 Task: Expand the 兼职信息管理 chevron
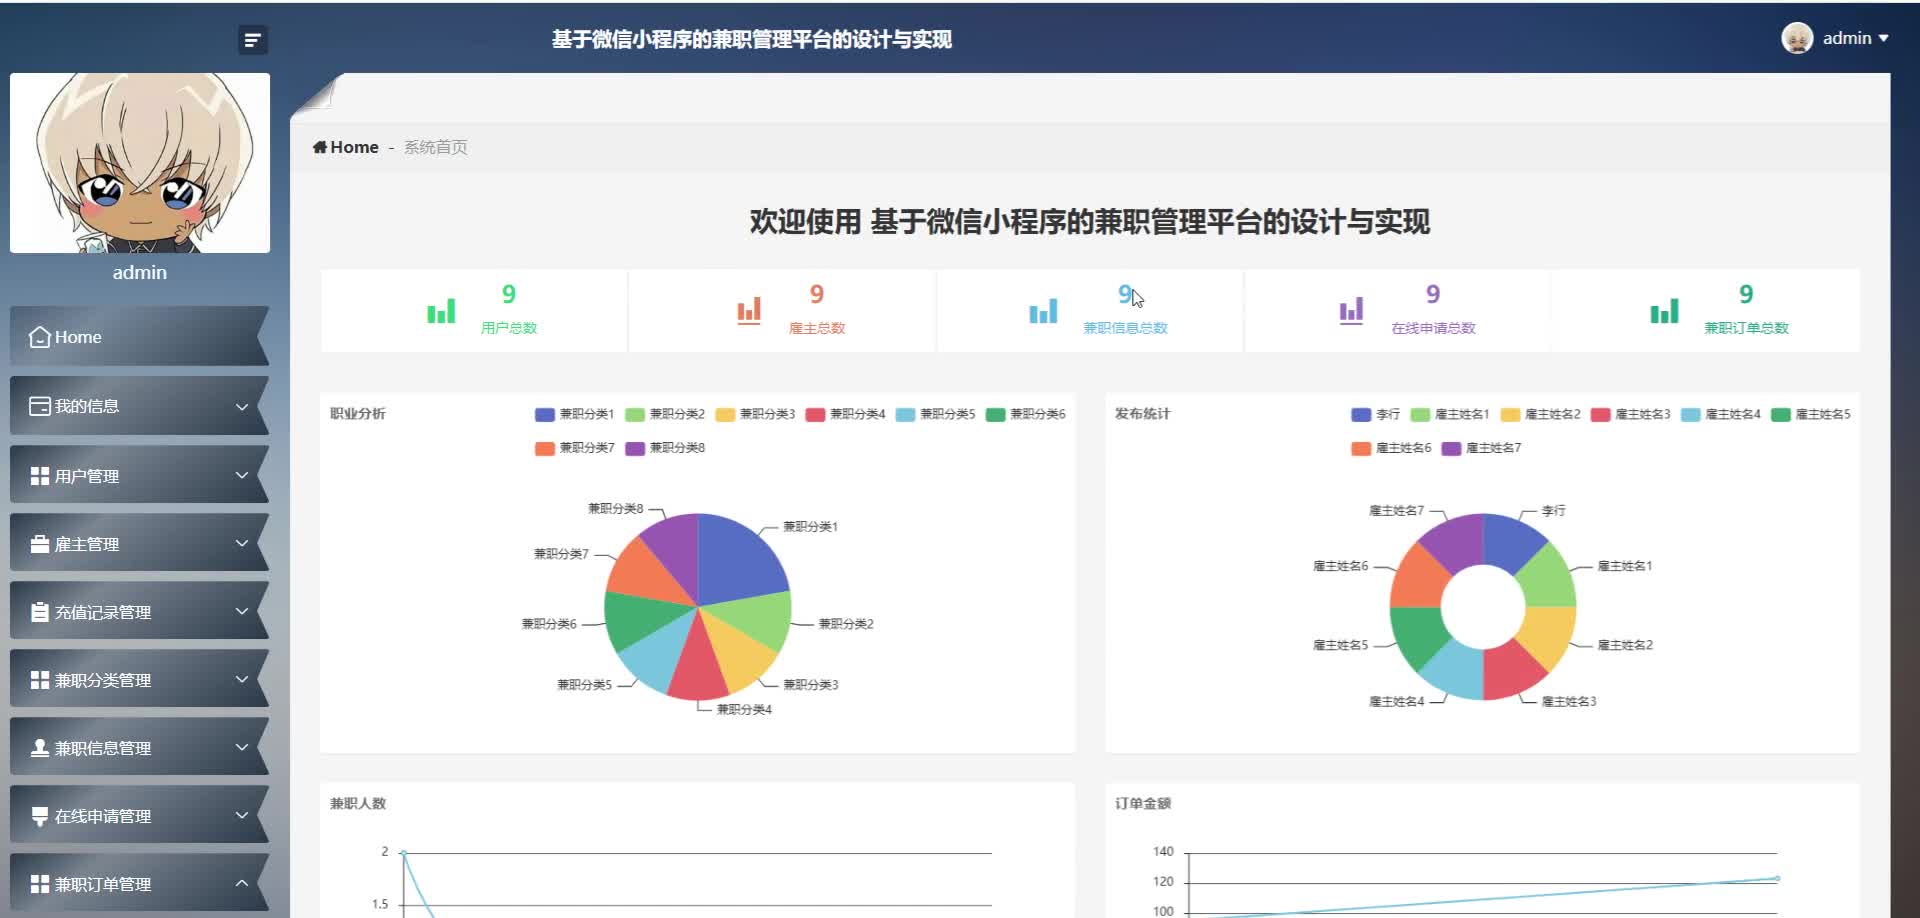(242, 747)
